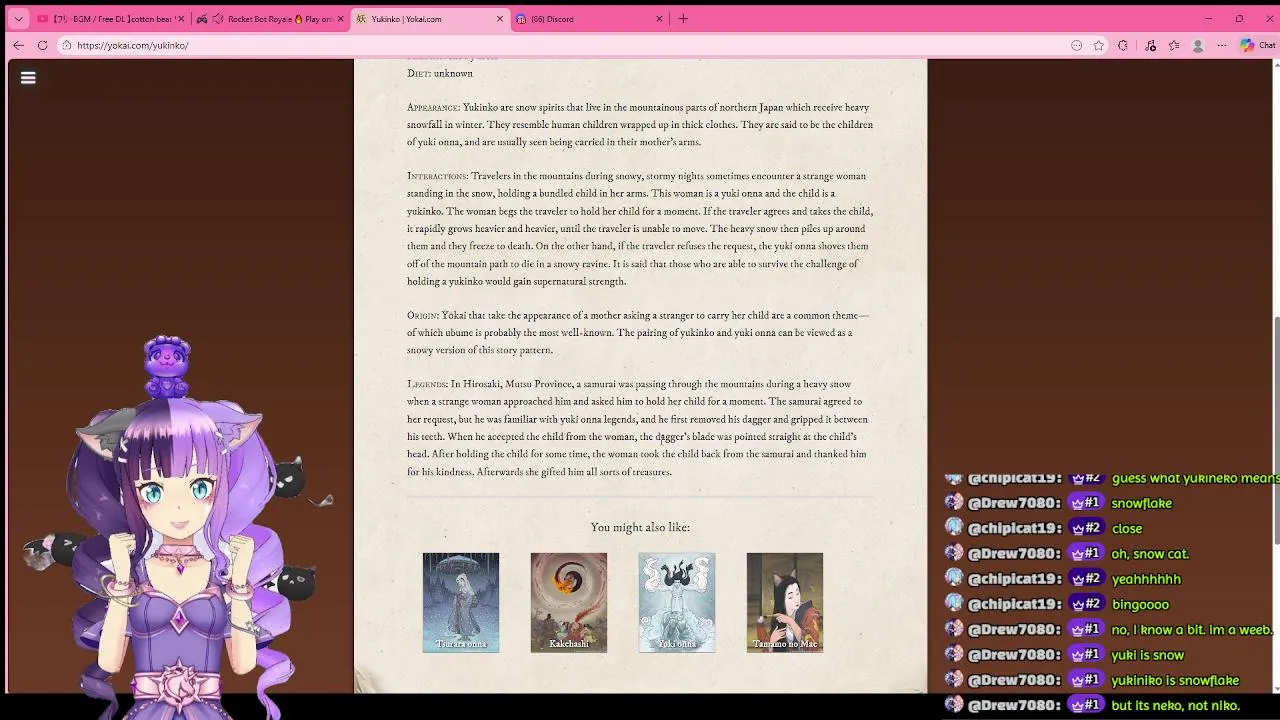1280x720 pixels.
Task: Close the Yukinko Yokai.com tab
Action: [x=500, y=19]
